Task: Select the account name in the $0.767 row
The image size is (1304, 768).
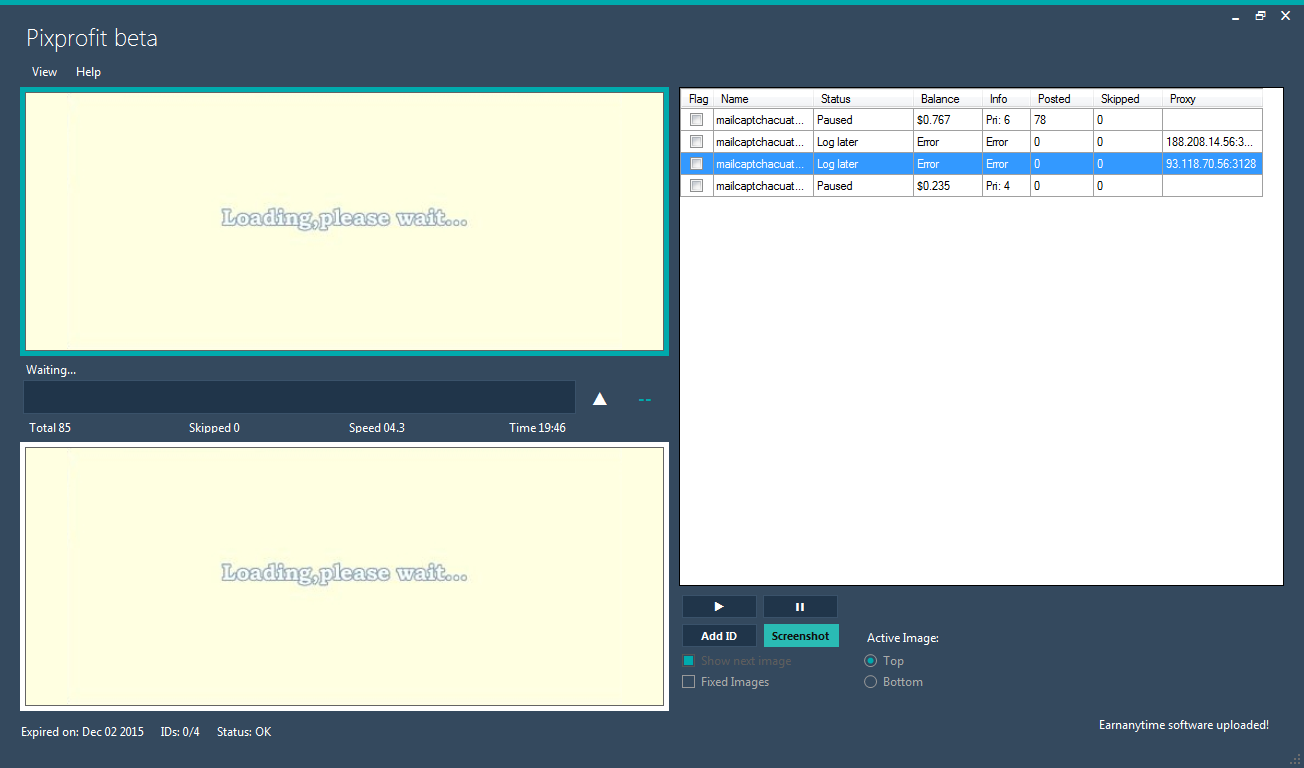Action: pyautogui.click(x=763, y=120)
